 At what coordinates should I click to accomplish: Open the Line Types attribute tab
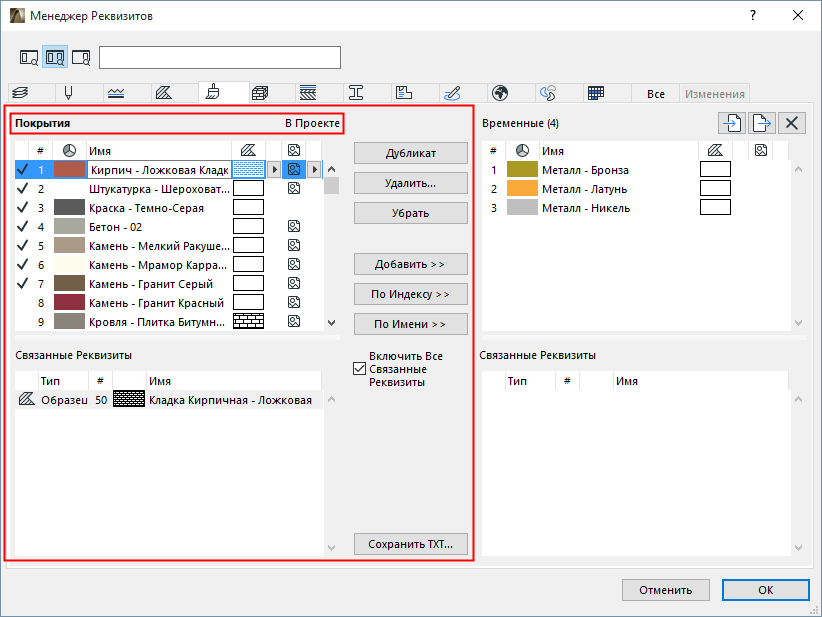pyautogui.click(x=116, y=93)
